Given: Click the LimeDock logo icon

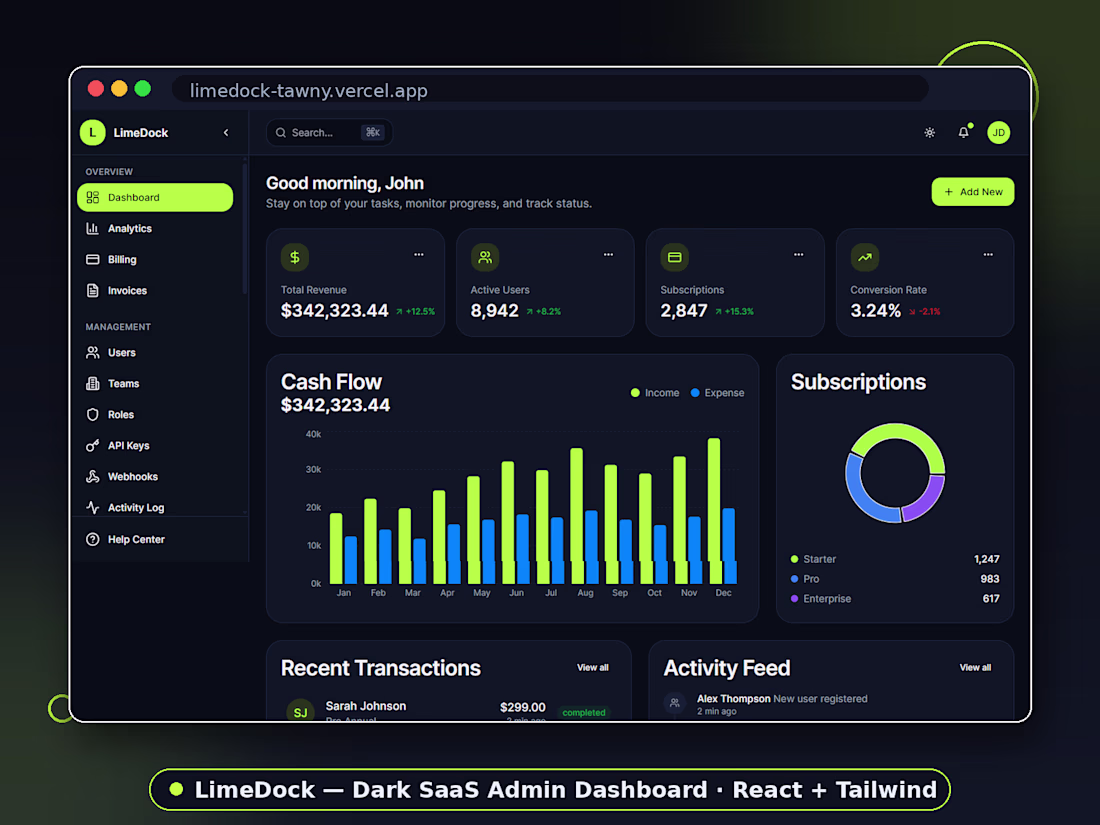Looking at the screenshot, I should click(x=93, y=133).
